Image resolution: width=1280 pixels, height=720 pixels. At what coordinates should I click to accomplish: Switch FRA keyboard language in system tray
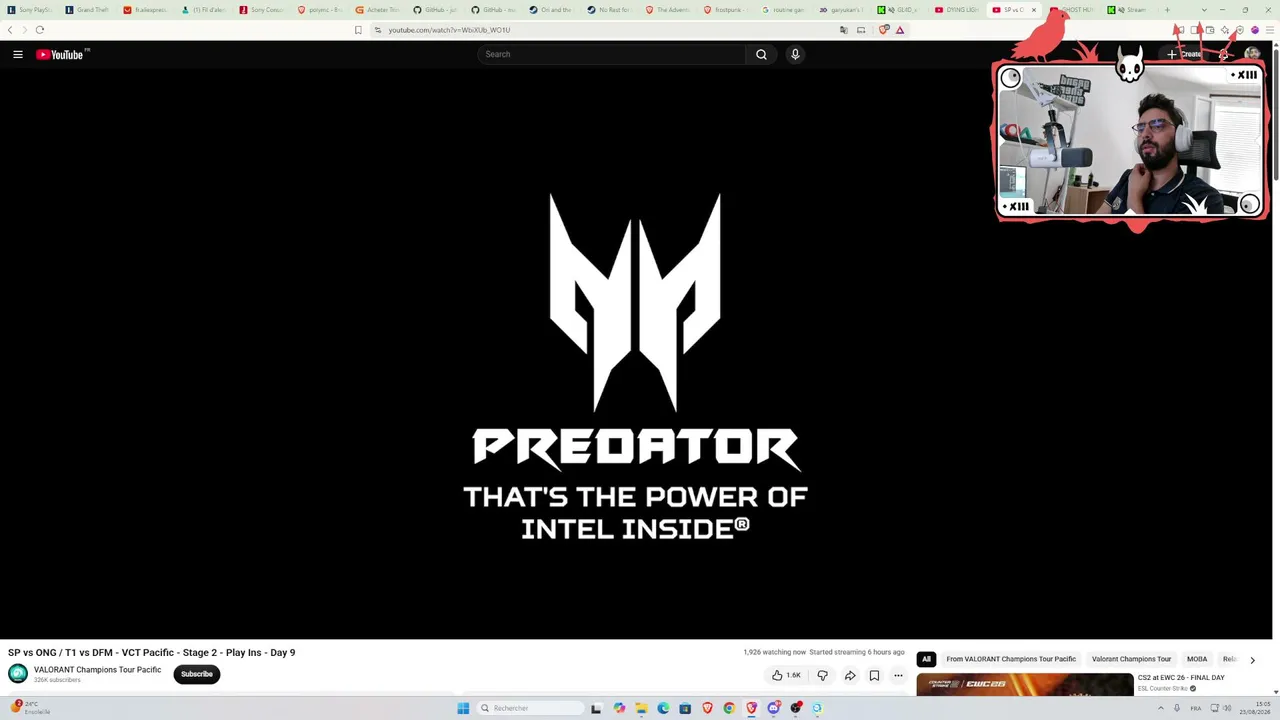(1196, 708)
